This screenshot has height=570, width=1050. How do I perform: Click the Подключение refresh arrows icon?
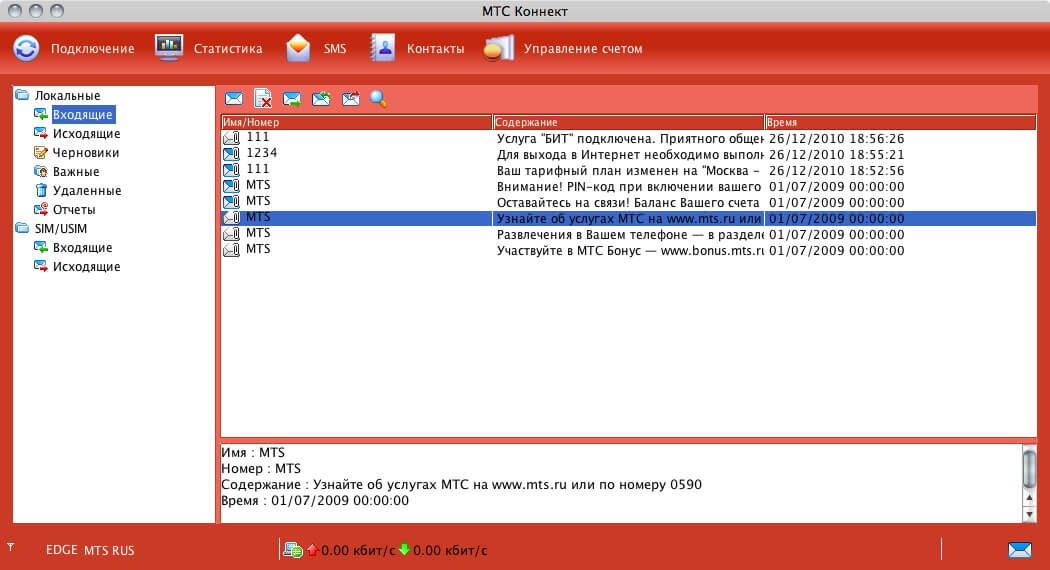(27, 49)
